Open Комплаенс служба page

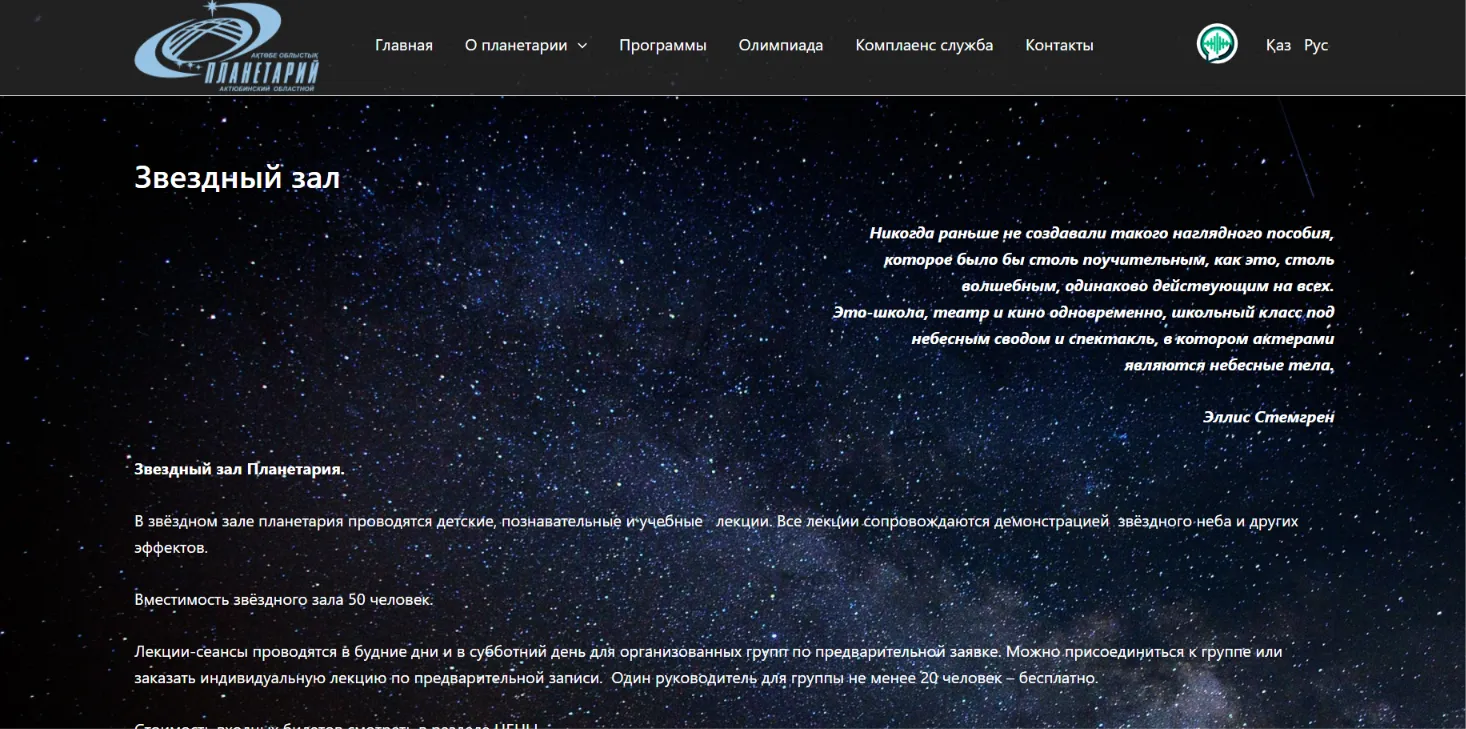tap(925, 45)
